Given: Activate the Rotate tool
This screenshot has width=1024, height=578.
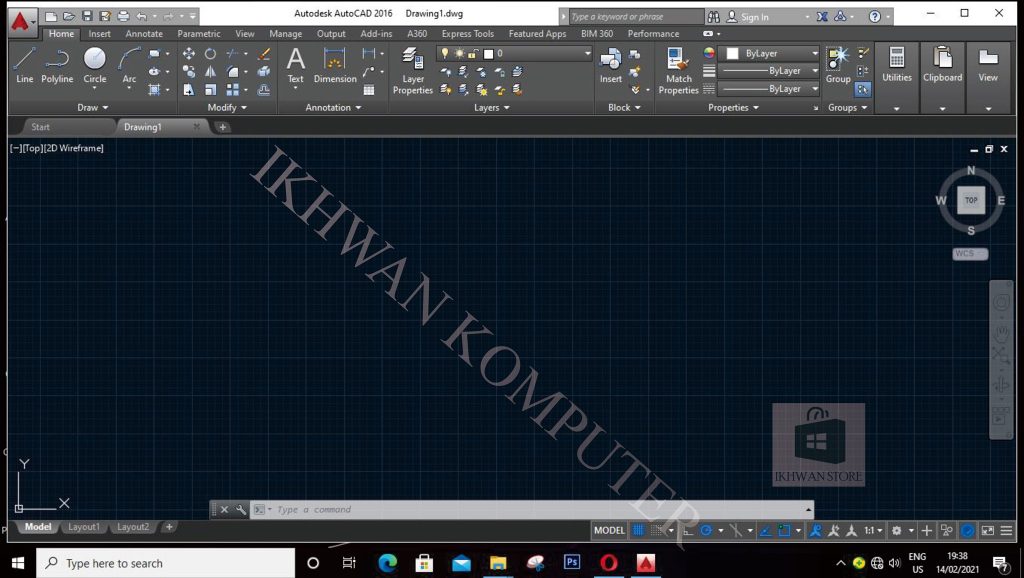Looking at the screenshot, I should point(210,54).
